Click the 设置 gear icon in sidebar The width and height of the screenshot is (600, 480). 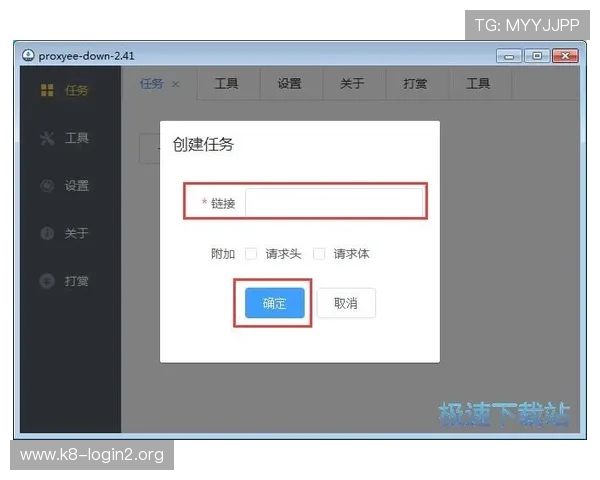click(x=47, y=186)
